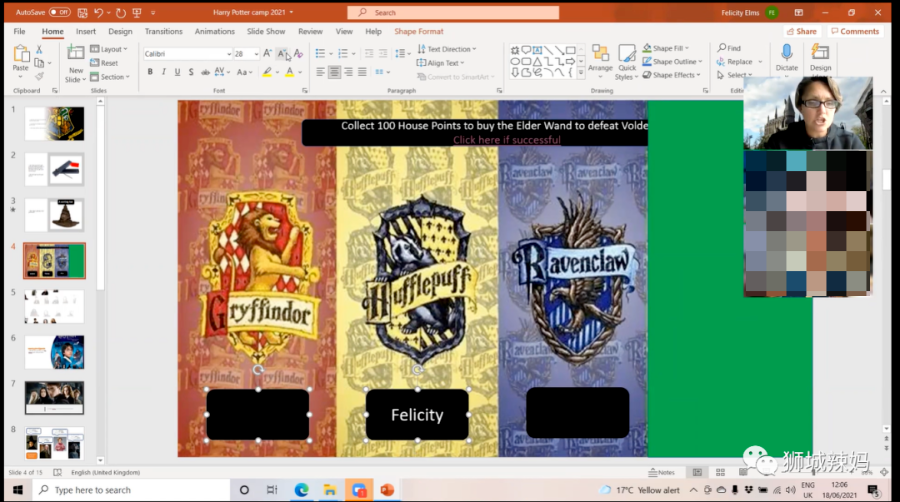Switch to the Insert tab

86,32
